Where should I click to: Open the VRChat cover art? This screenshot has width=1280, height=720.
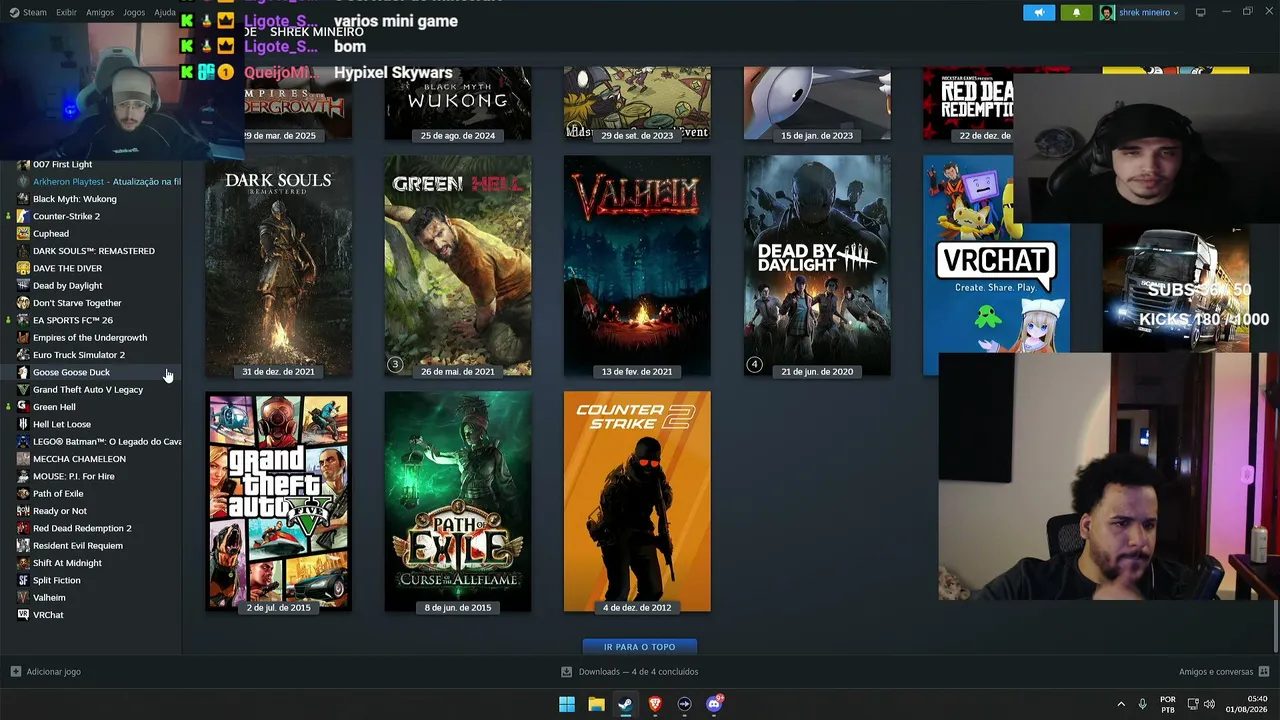point(996,266)
